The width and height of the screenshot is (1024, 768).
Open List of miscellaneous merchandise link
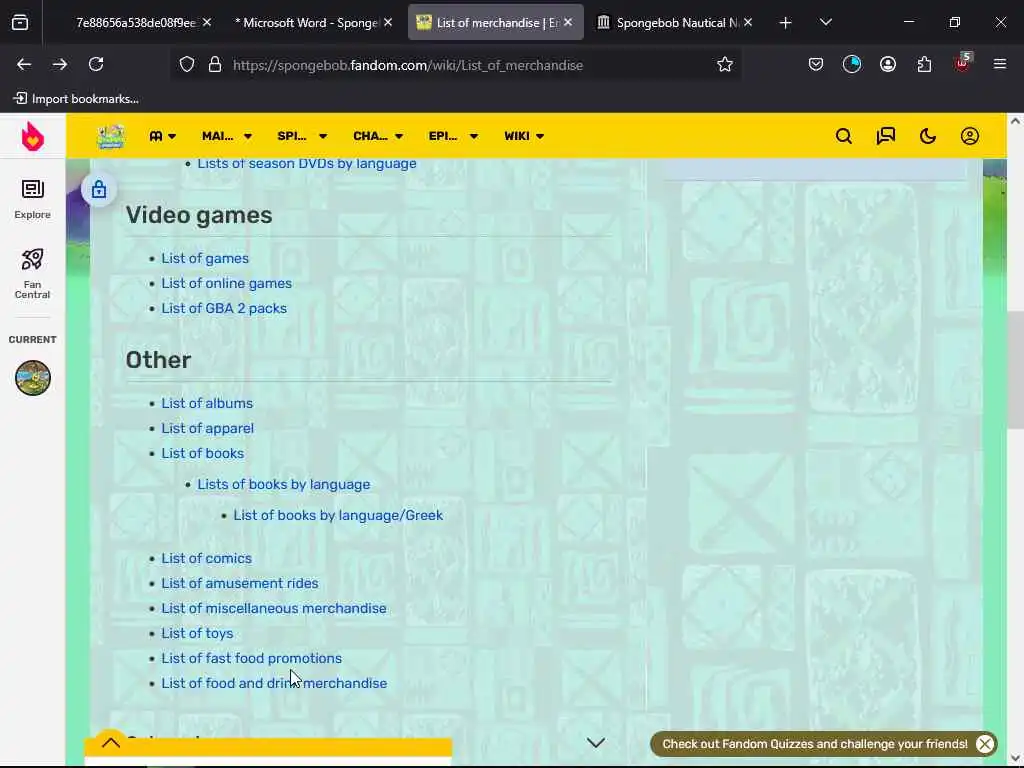point(274,608)
